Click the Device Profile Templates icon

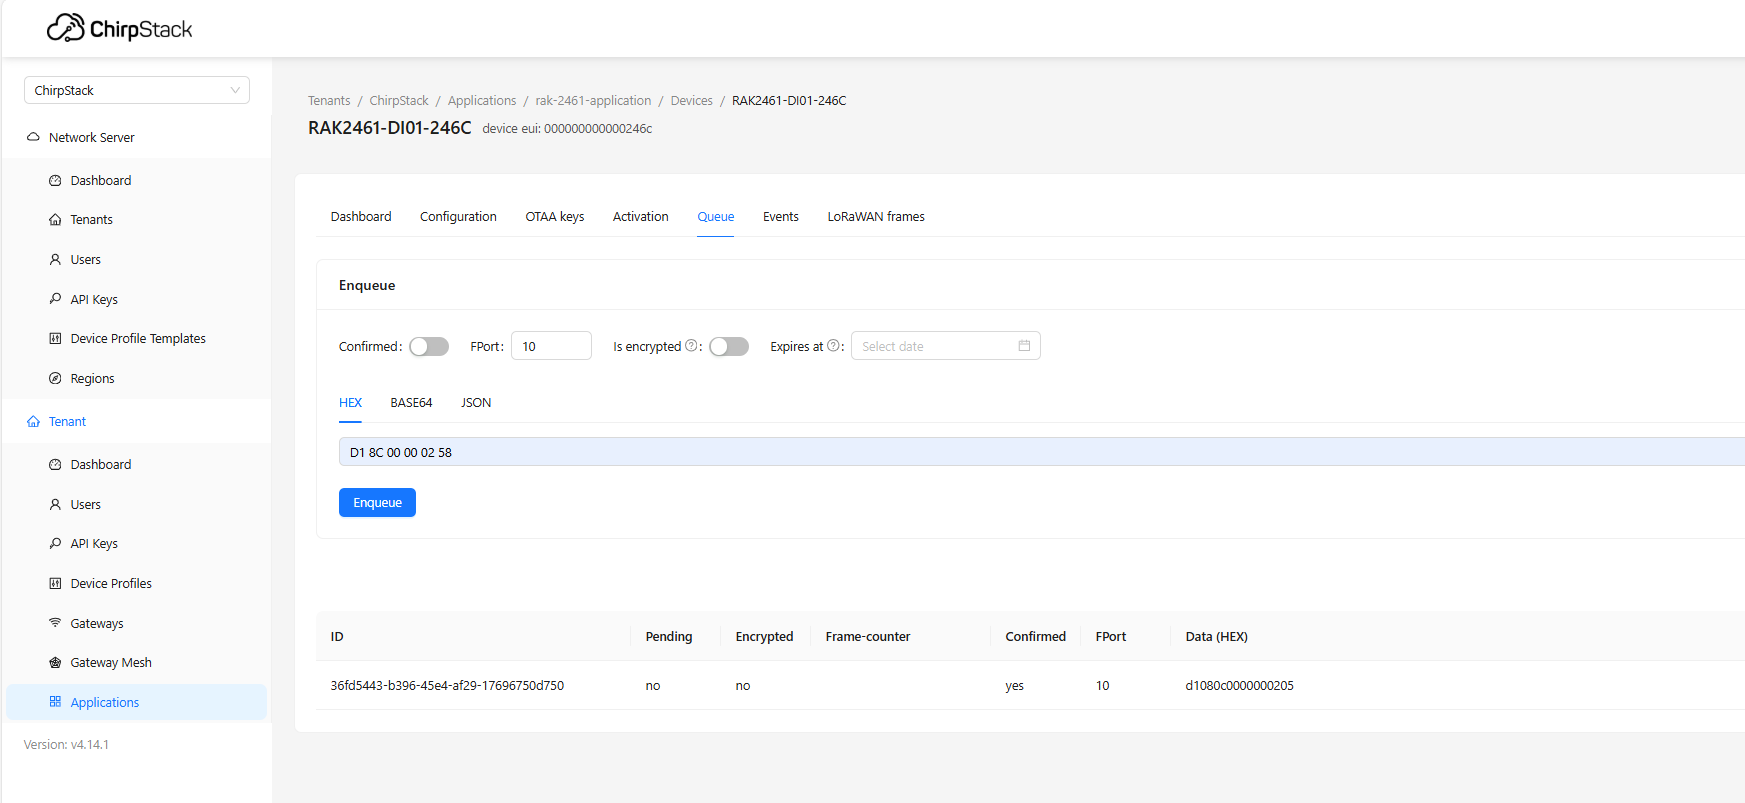(55, 339)
